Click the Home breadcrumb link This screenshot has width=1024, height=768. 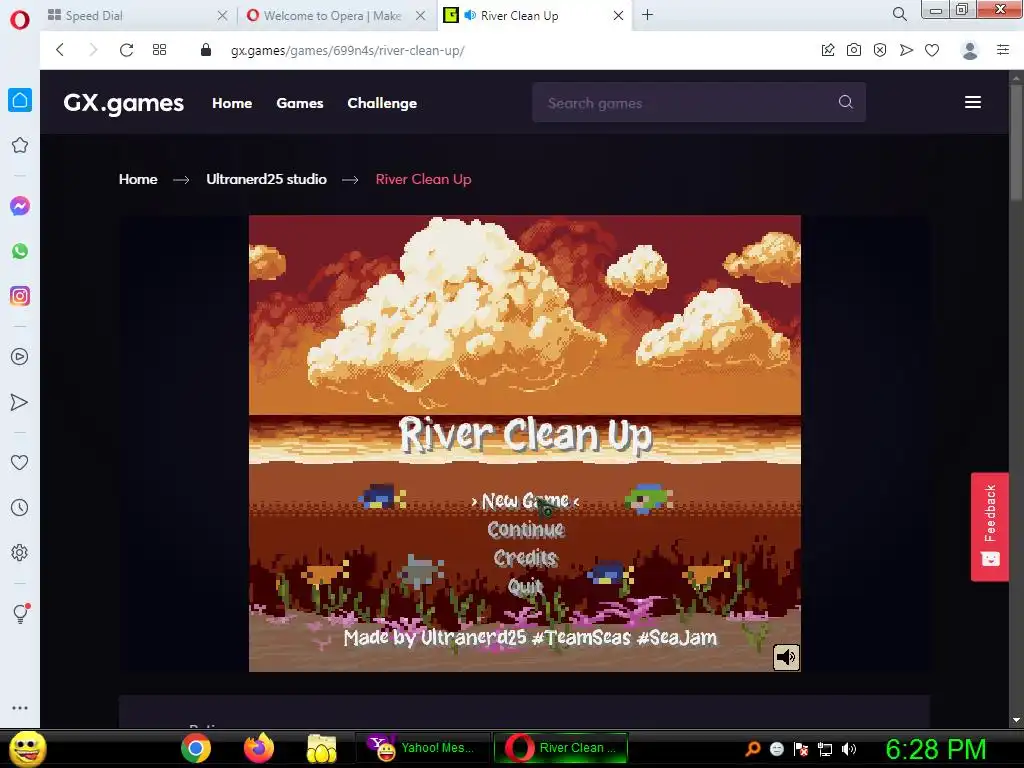(138, 179)
